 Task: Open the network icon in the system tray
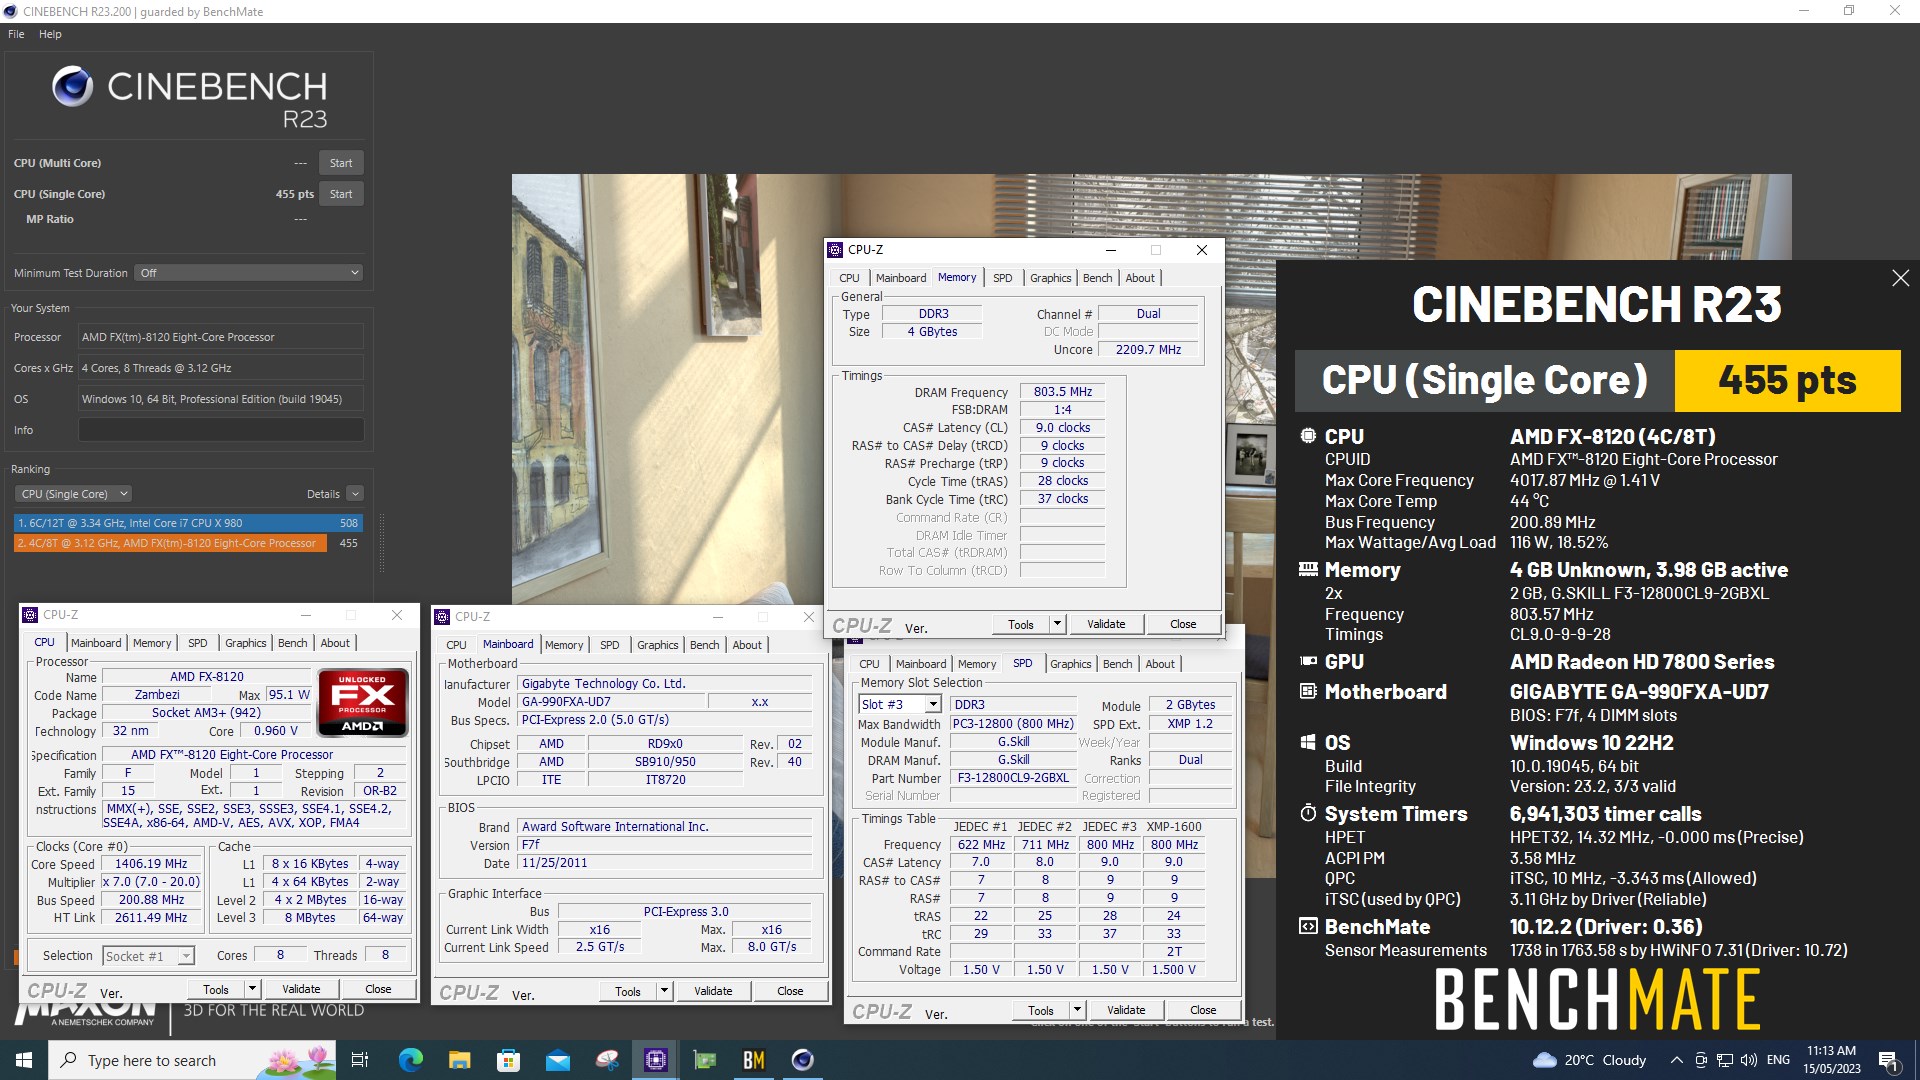pos(1725,1060)
